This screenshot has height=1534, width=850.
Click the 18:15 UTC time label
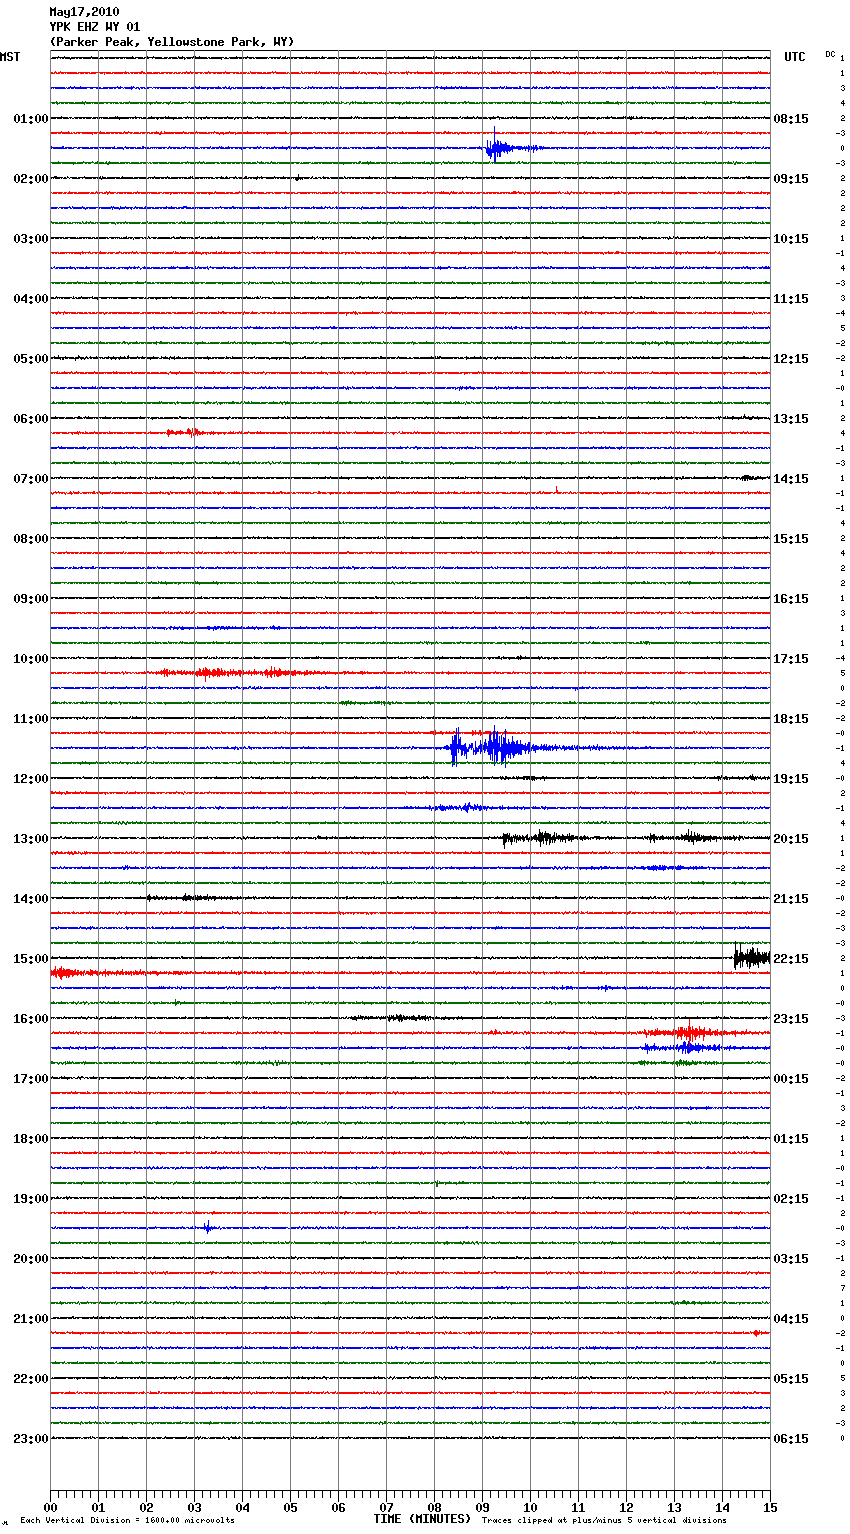tap(791, 719)
